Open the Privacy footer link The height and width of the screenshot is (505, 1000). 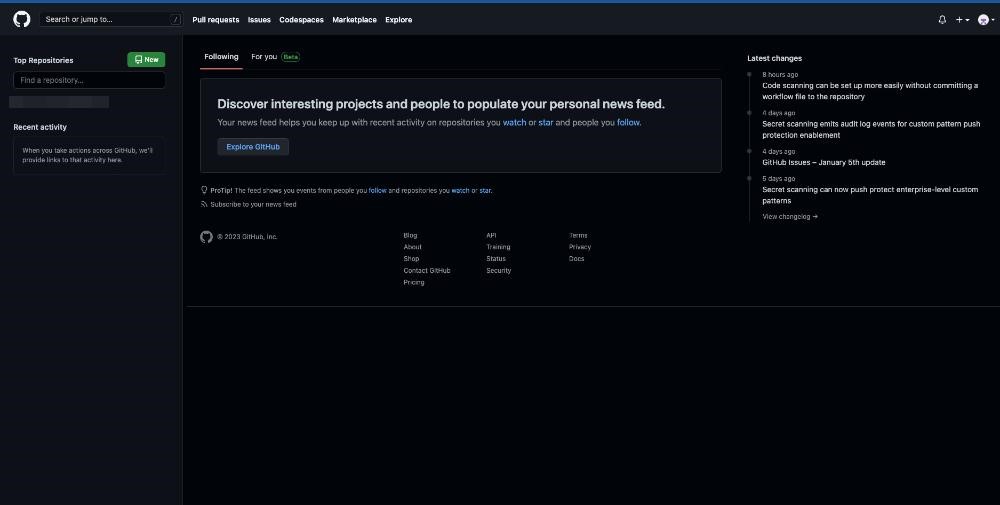click(580, 247)
